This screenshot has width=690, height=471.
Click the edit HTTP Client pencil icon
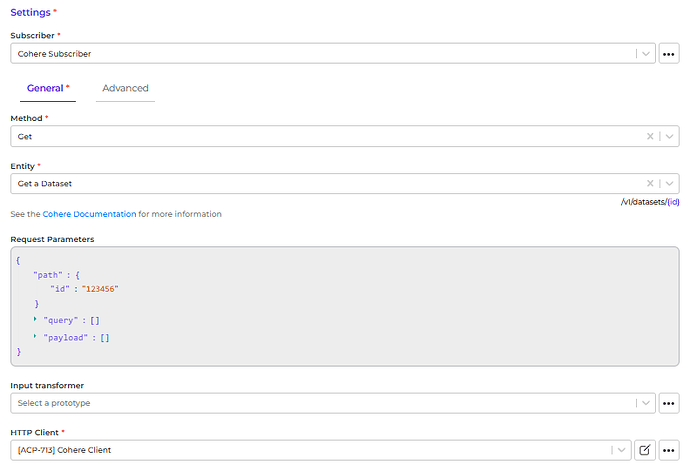(x=645, y=450)
